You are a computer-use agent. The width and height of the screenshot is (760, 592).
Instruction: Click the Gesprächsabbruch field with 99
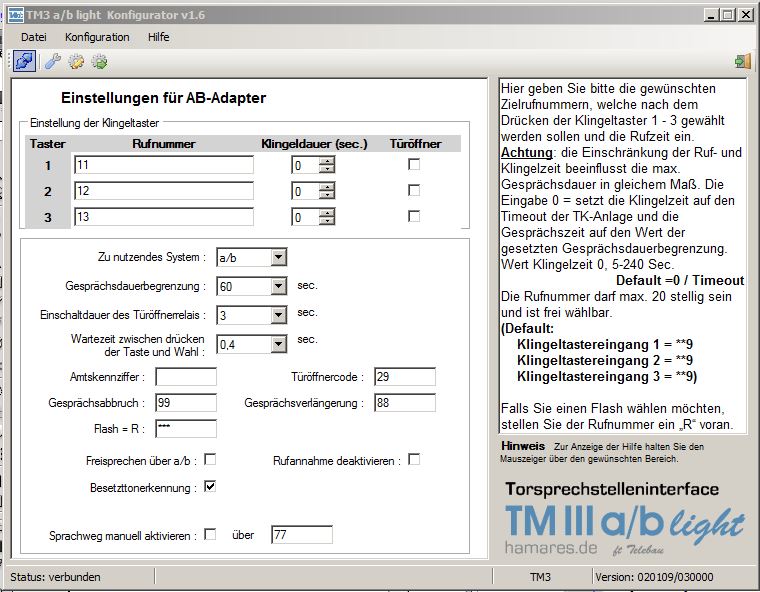click(x=186, y=402)
